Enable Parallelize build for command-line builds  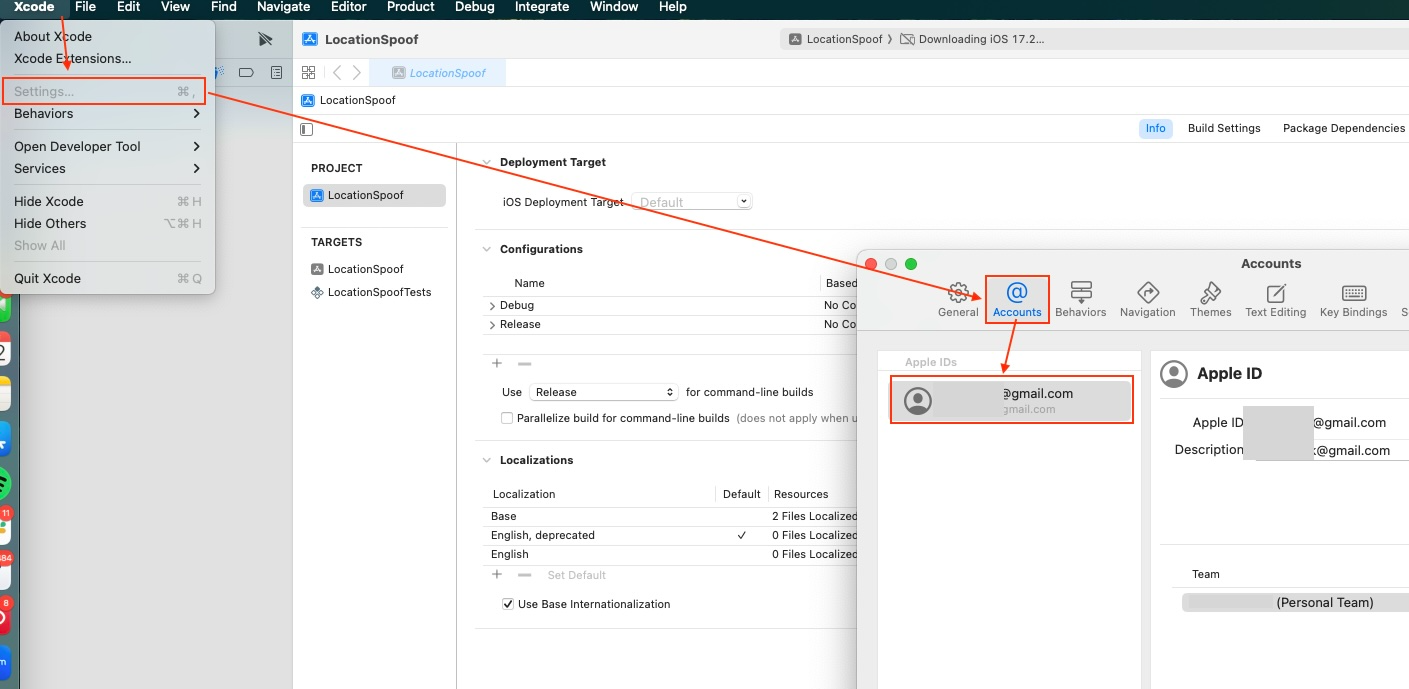(507, 418)
